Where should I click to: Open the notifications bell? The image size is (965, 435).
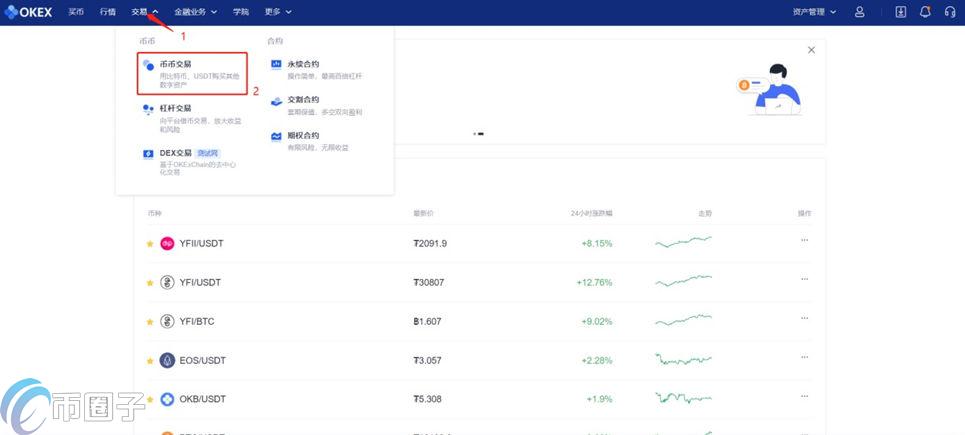pyautogui.click(x=924, y=12)
